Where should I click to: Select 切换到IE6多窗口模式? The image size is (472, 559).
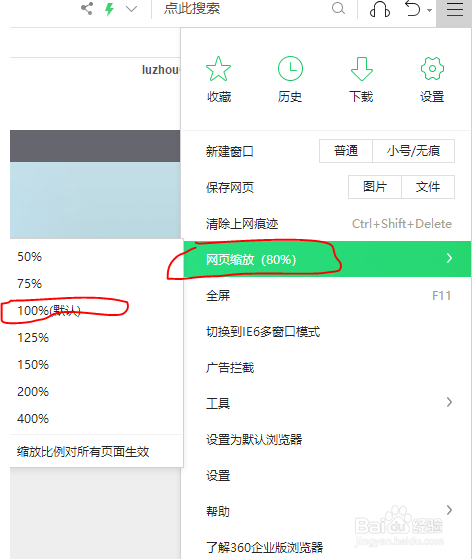coord(327,332)
